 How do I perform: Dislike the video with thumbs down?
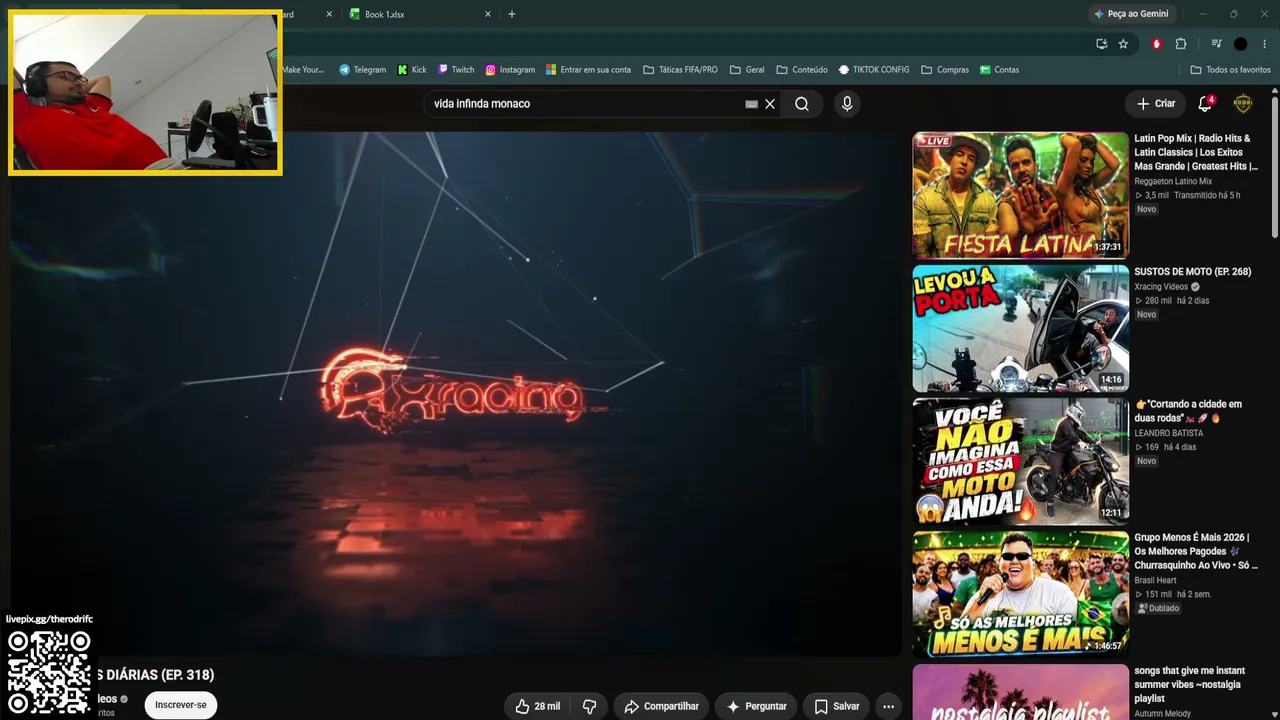589,706
